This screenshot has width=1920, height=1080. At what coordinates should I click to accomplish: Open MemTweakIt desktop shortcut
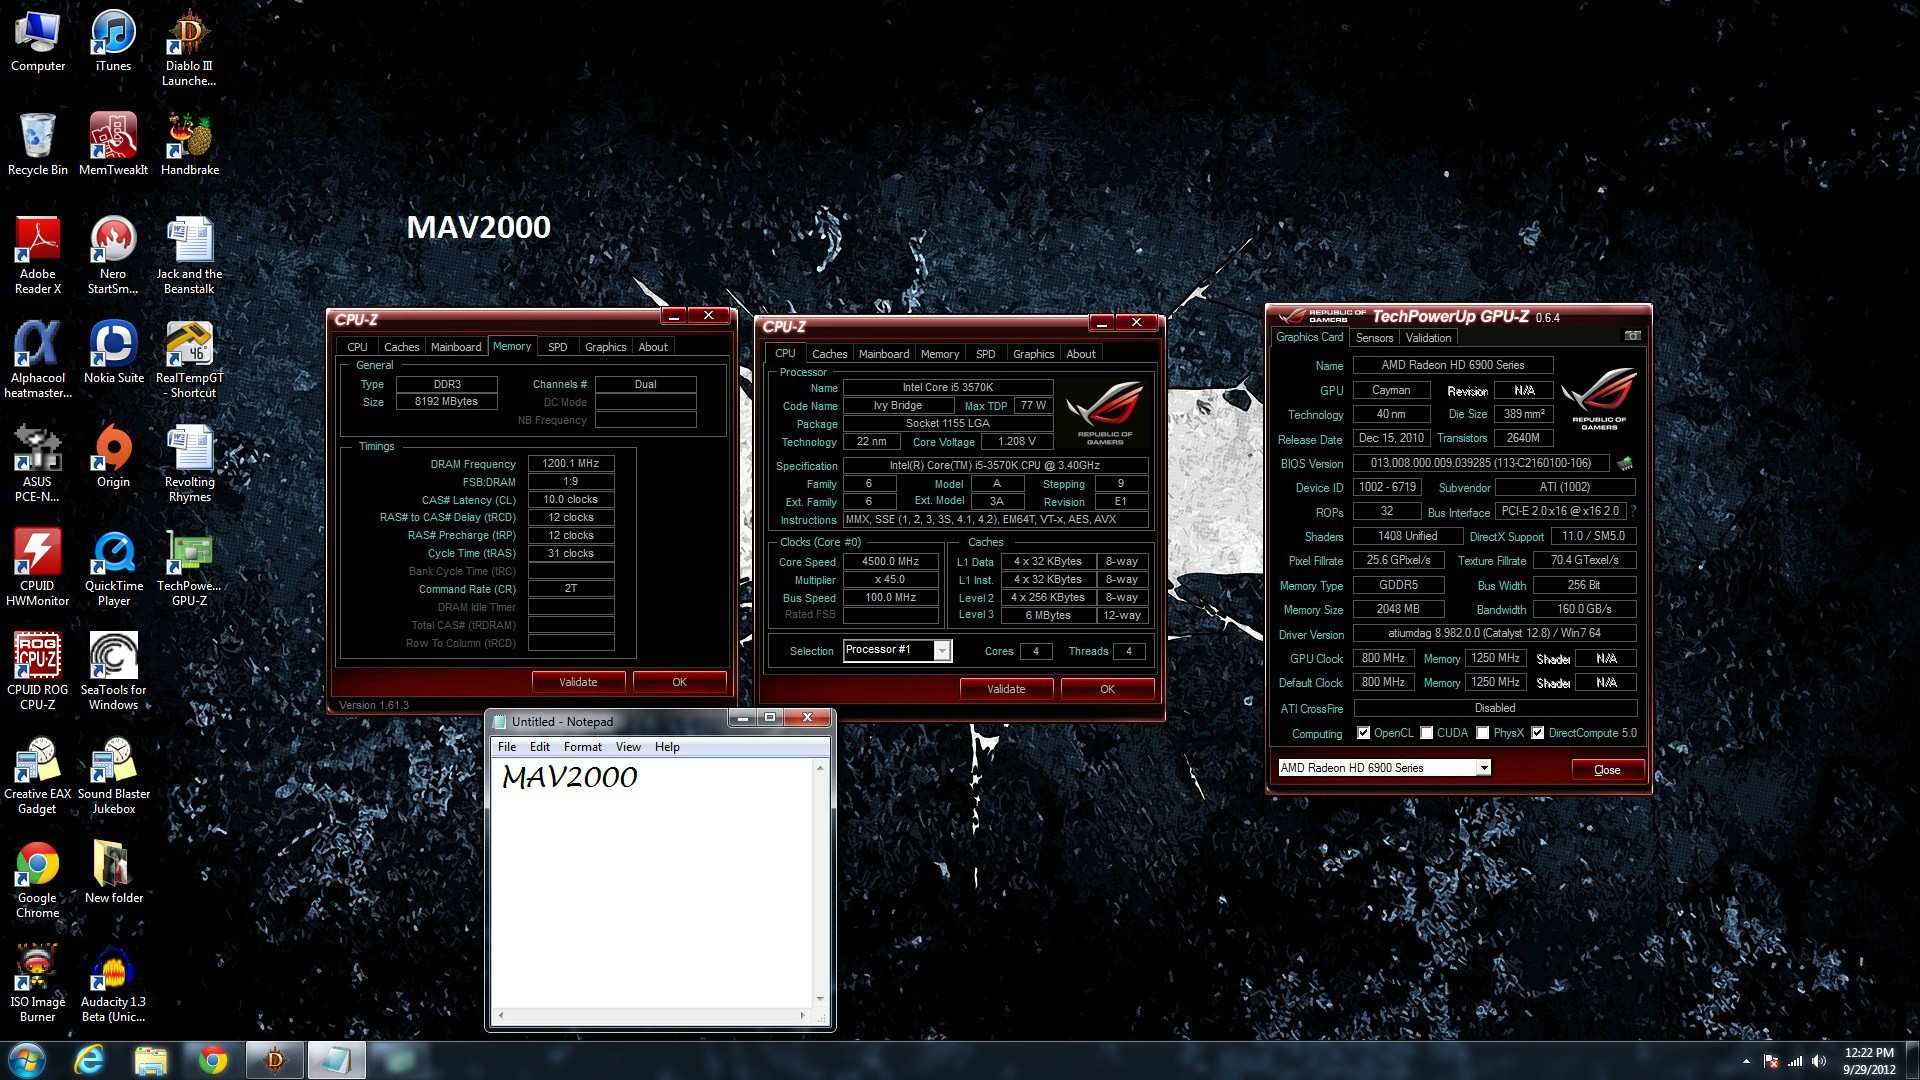click(113, 145)
